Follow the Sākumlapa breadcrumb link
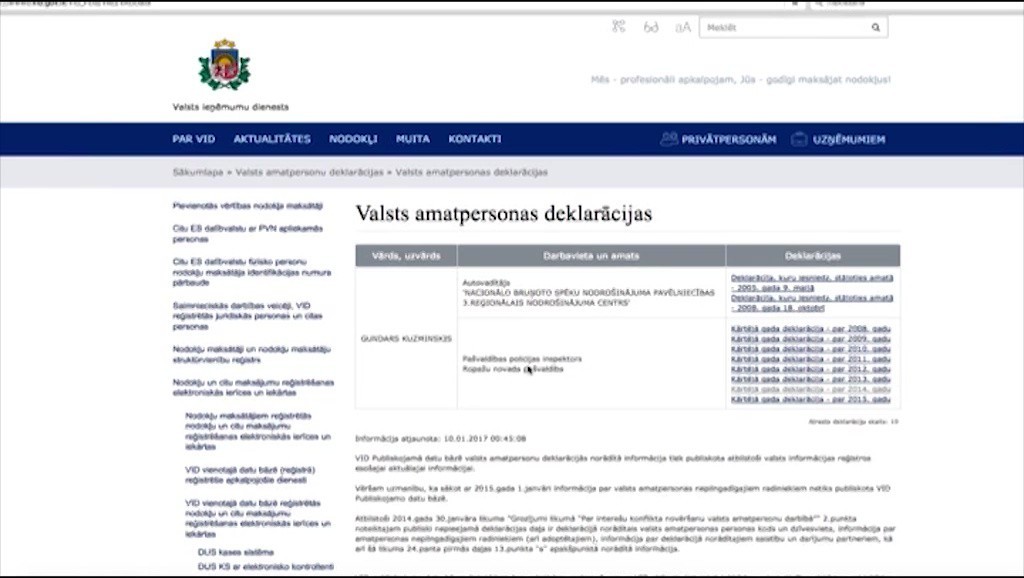Image resolution: width=1024 pixels, height=578 pixels. click(x=198, y=172)
